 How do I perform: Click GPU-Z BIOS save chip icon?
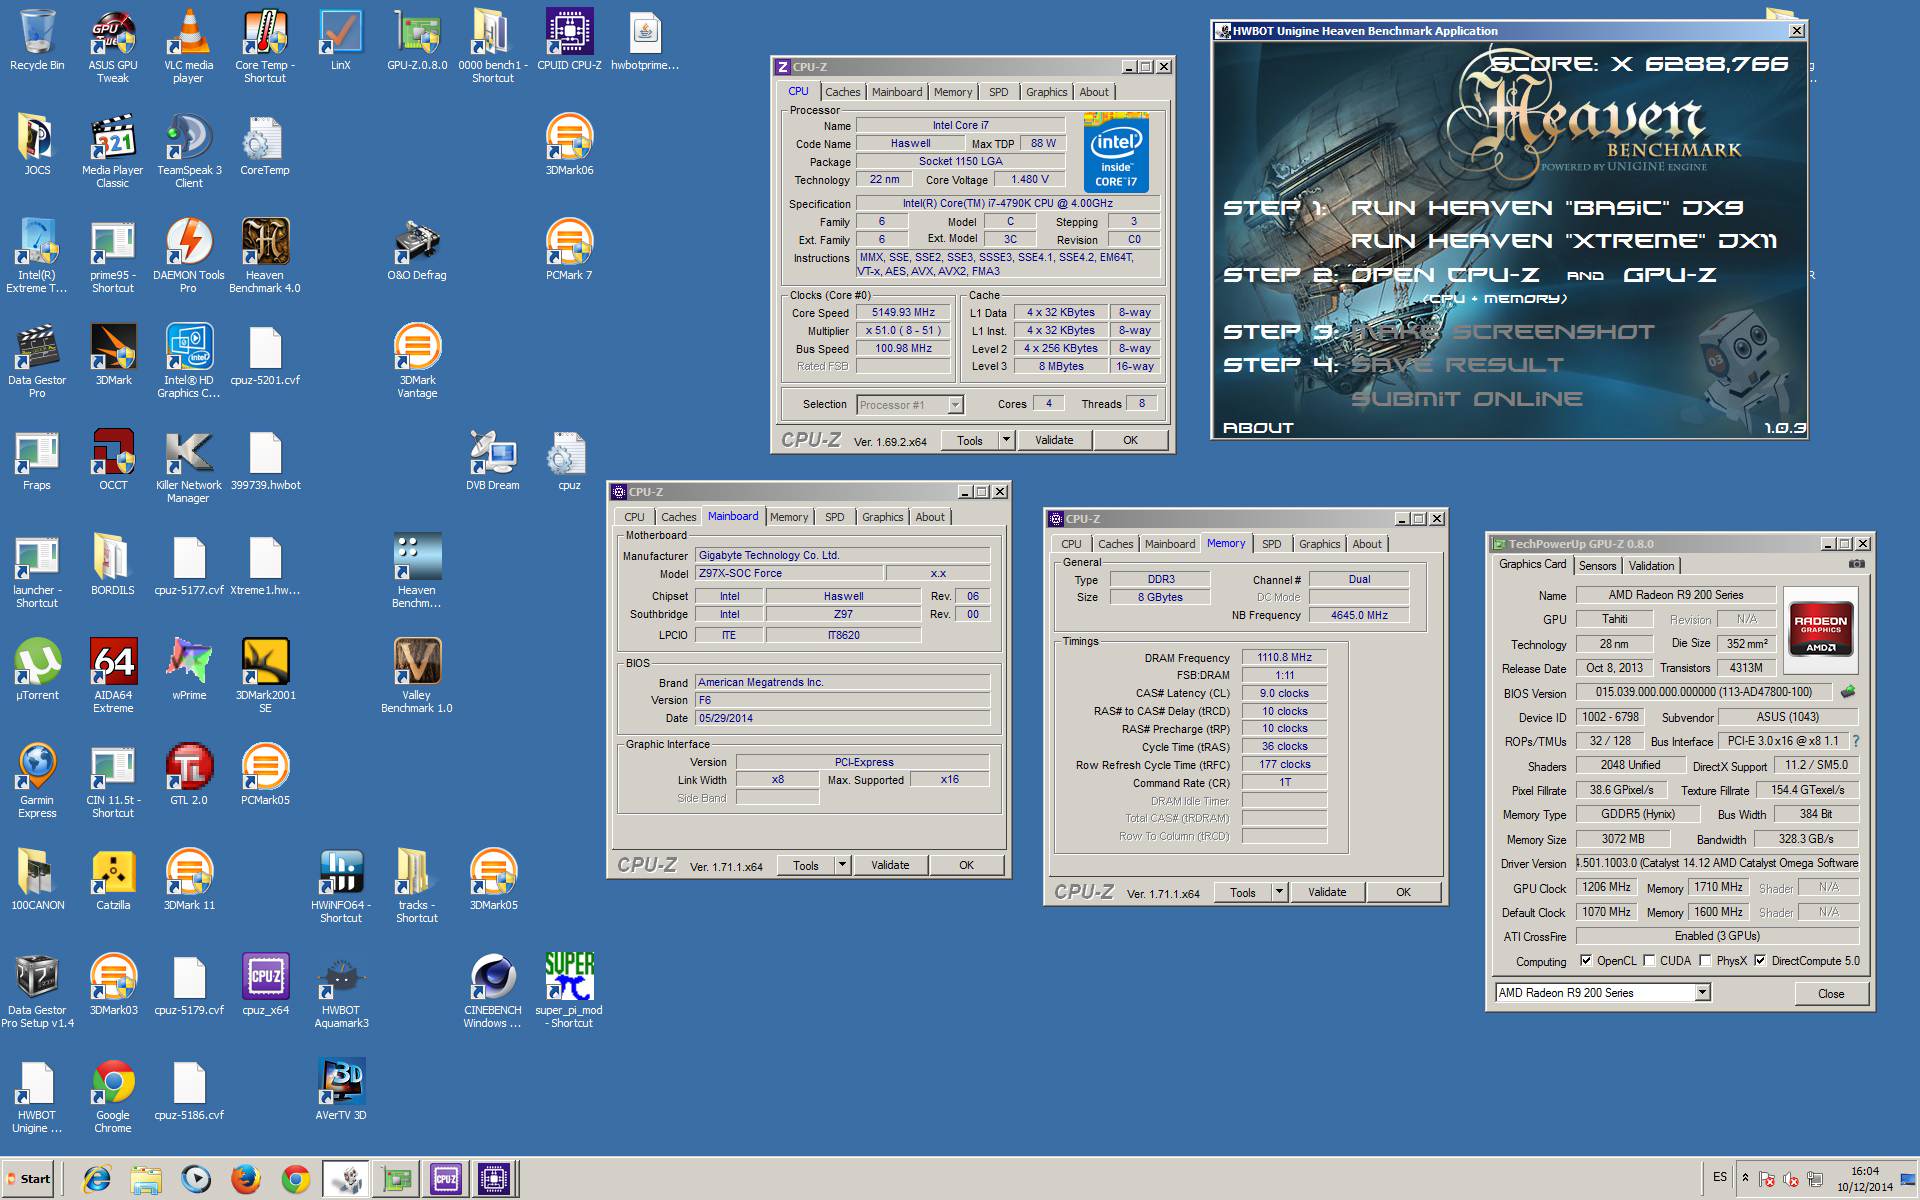tap(1848, 691)
